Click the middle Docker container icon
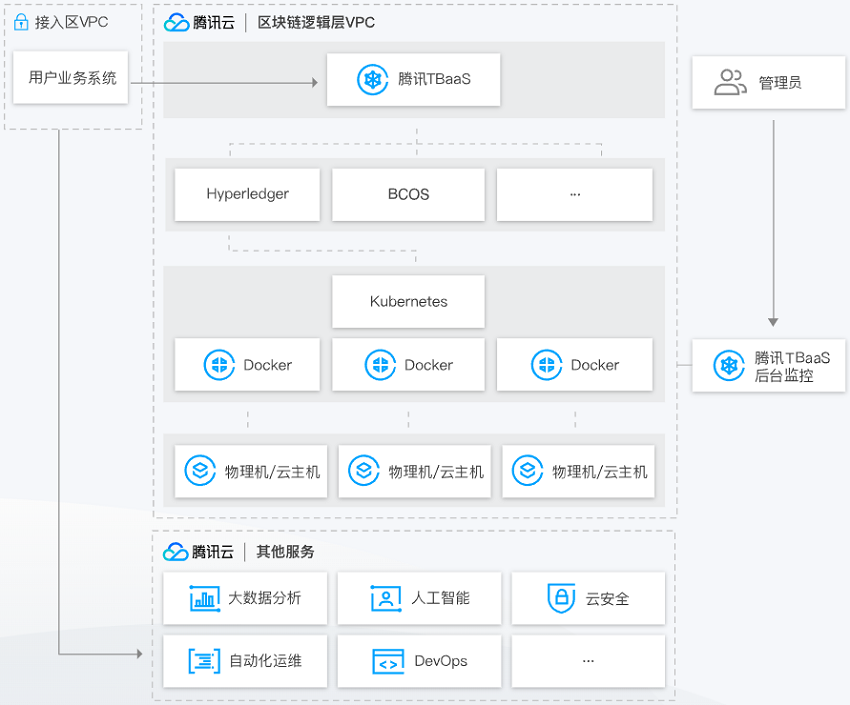Image resolution: width=850 pixels, height=705 pixels. (x=380, y=365)
